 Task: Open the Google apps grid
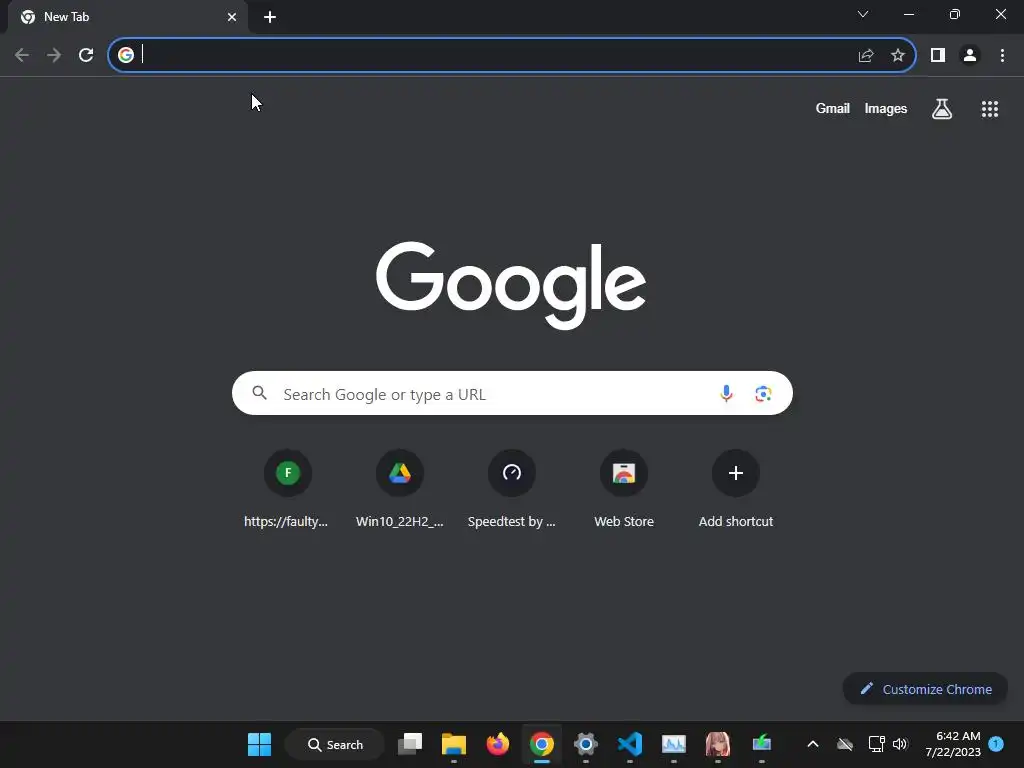click(x=990, y=109)
